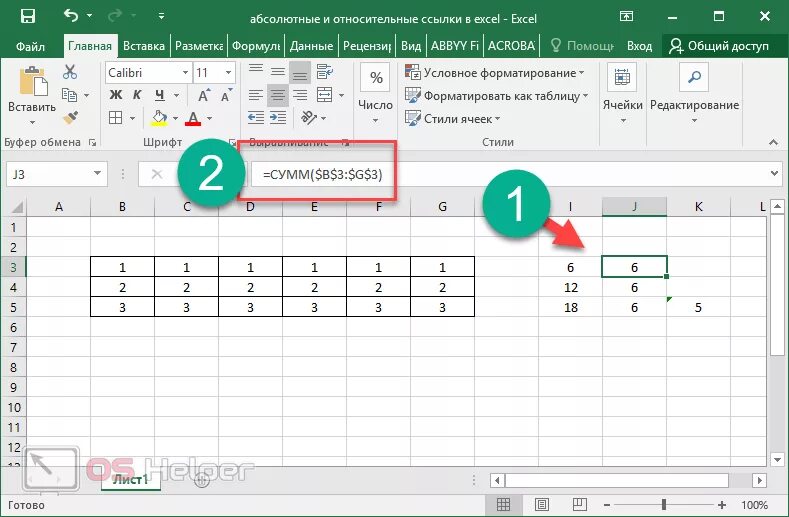The height and width of the screenshot is (517, 789).
Task: Expand the Вставить paste options arrow
Action: (32, 122)
